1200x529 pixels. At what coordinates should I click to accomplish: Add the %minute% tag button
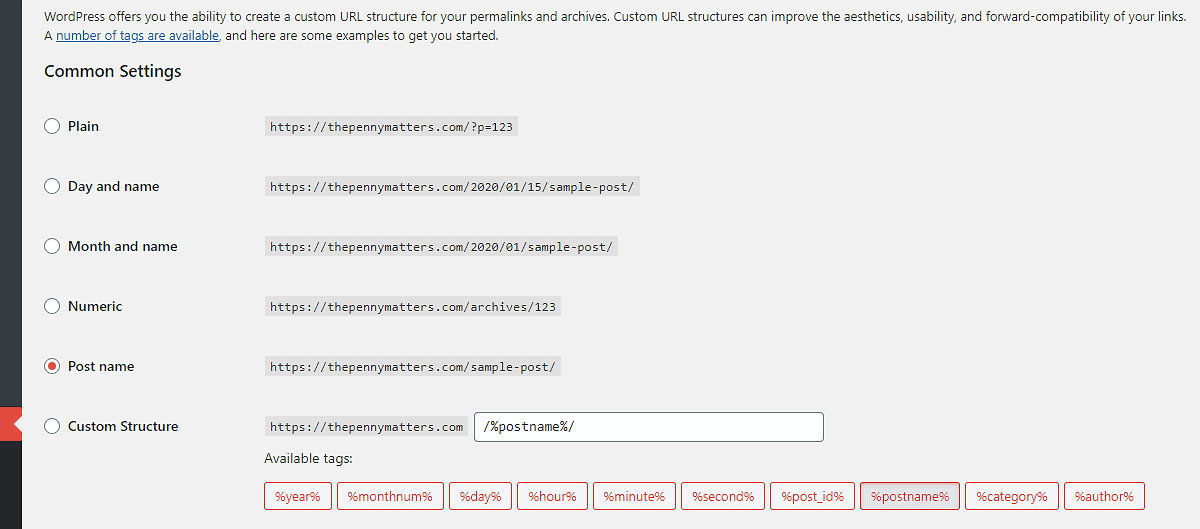(x=634, y=496)
